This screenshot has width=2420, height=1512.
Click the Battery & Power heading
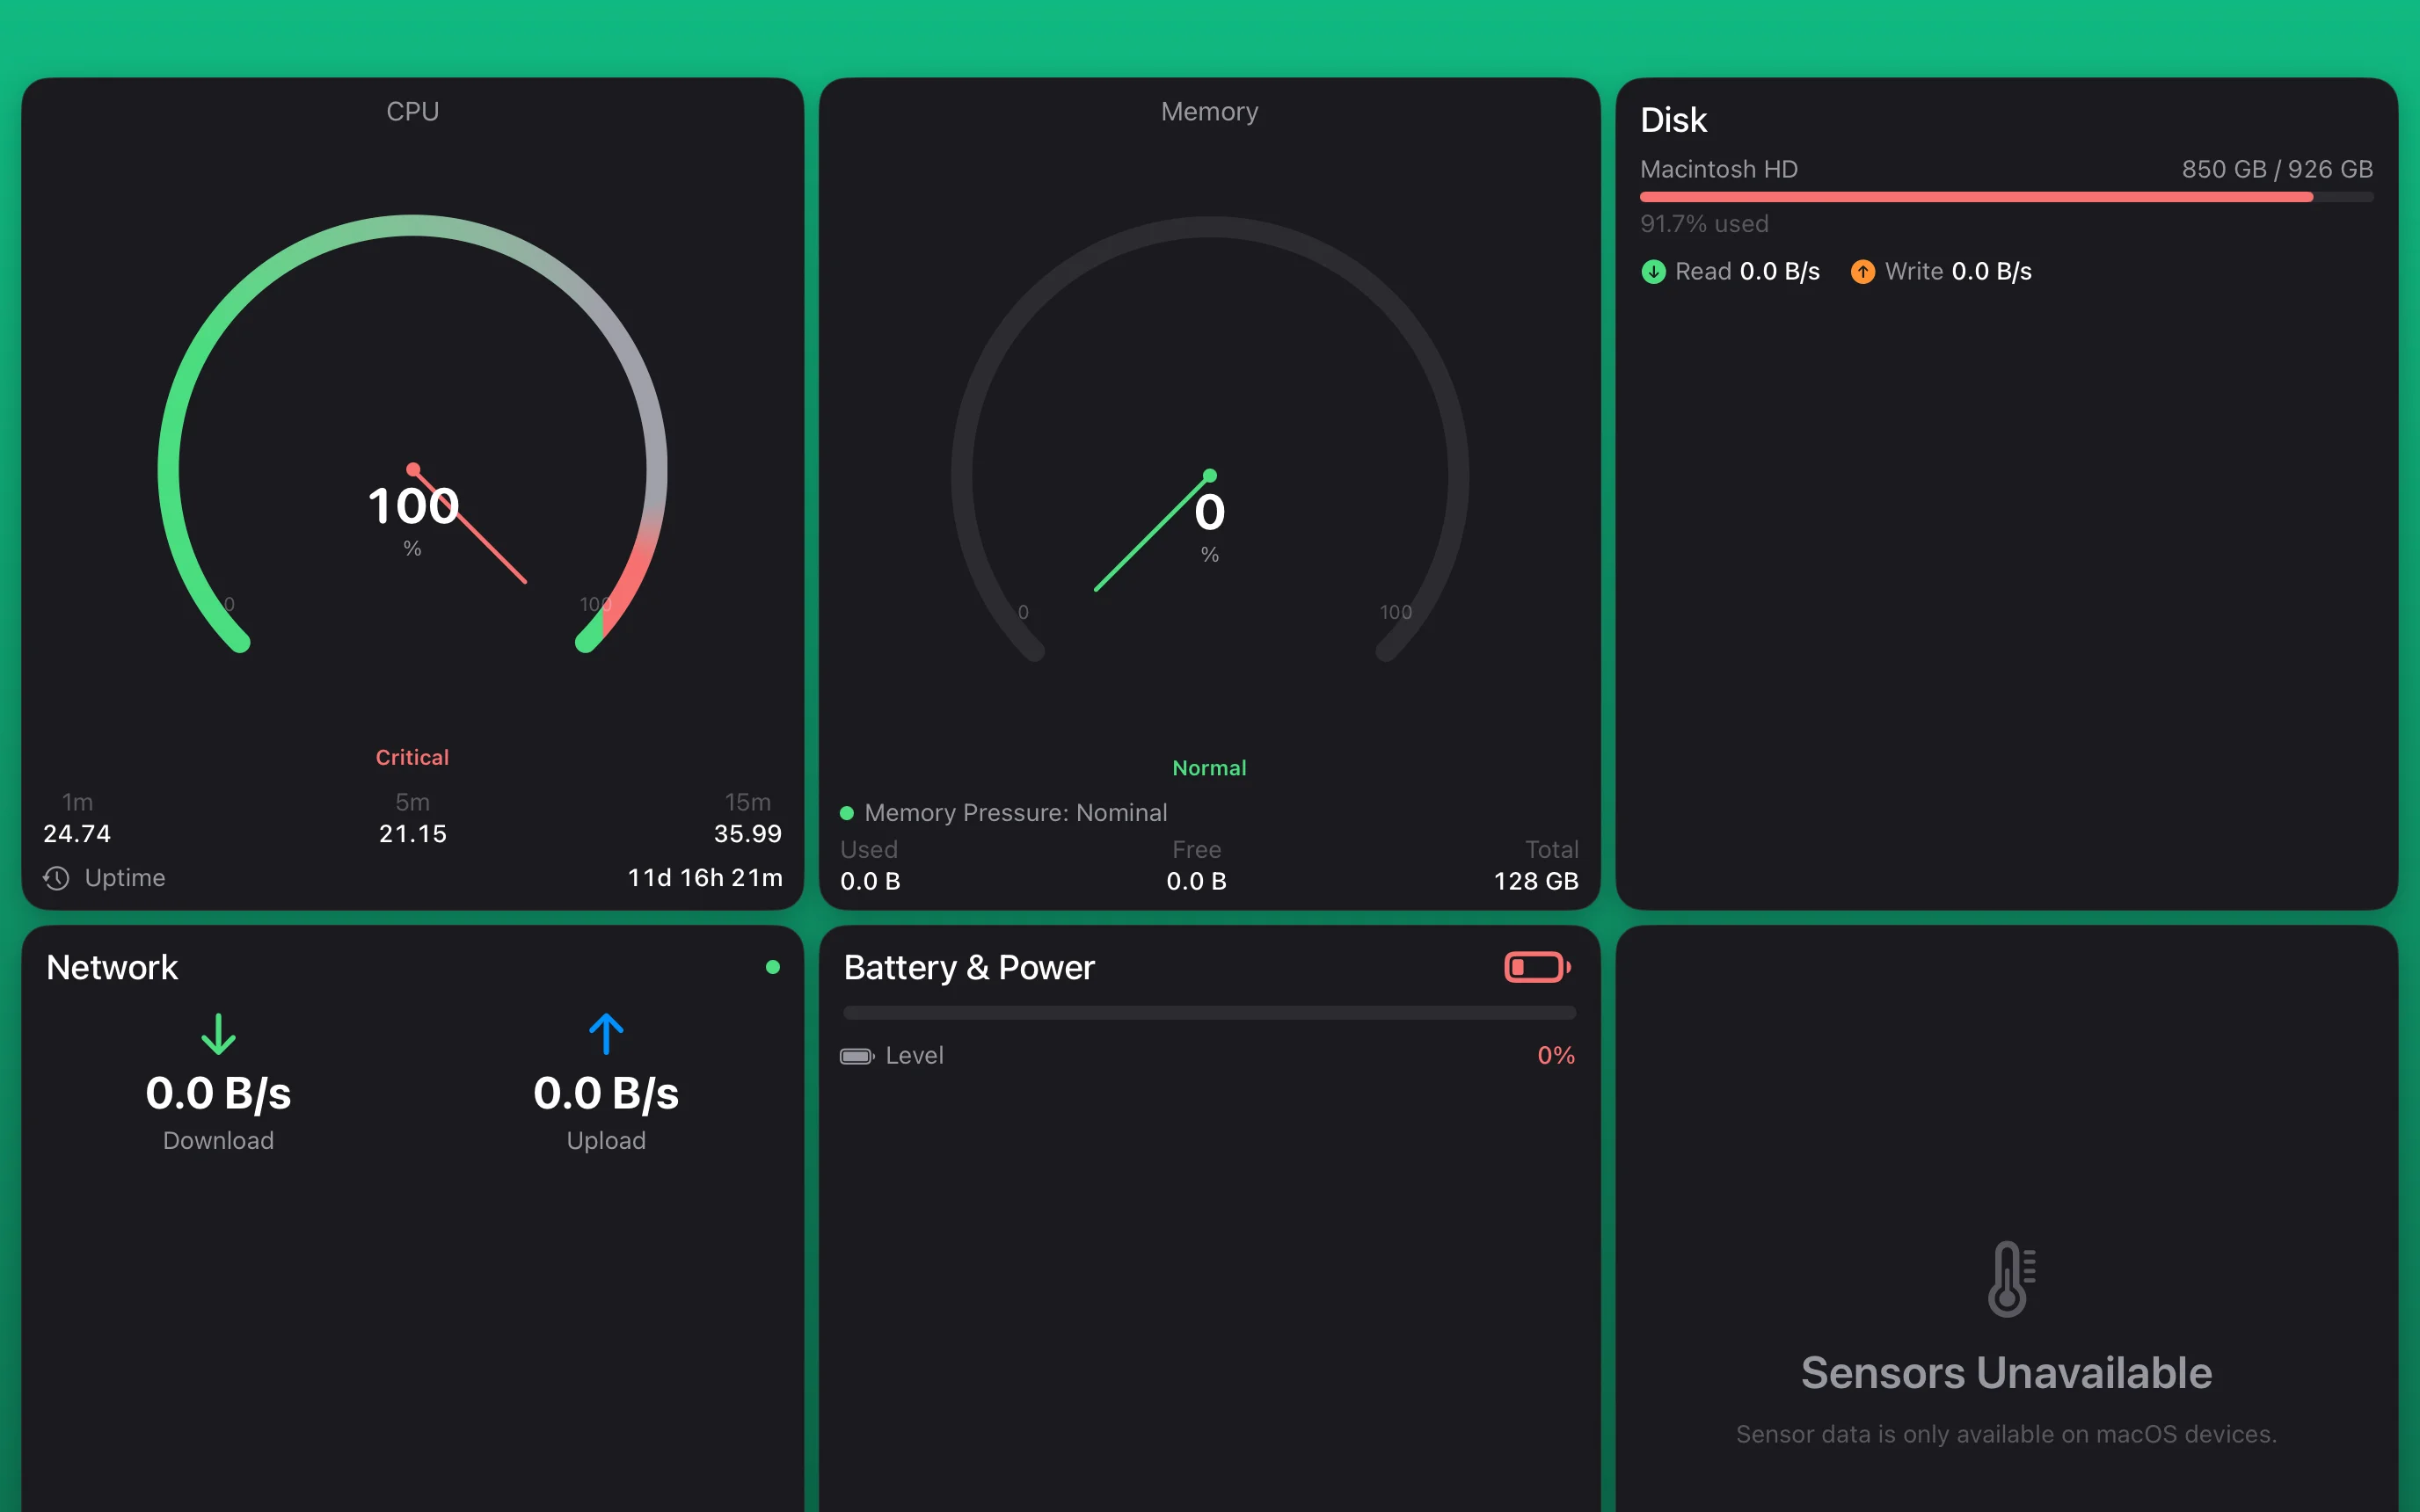[x=969, y=967]
